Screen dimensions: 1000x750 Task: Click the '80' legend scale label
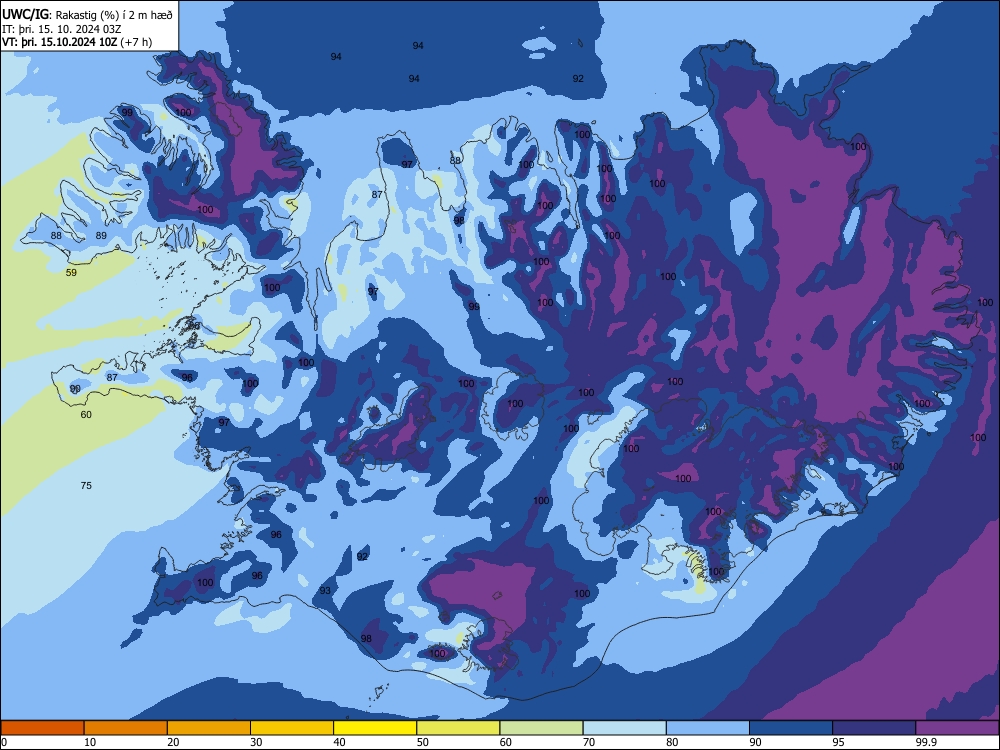[672, 742]
